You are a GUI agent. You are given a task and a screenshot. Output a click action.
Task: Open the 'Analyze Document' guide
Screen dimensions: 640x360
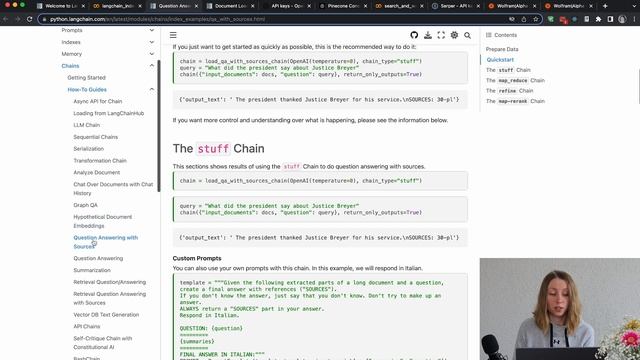click(x=97, y=172)
